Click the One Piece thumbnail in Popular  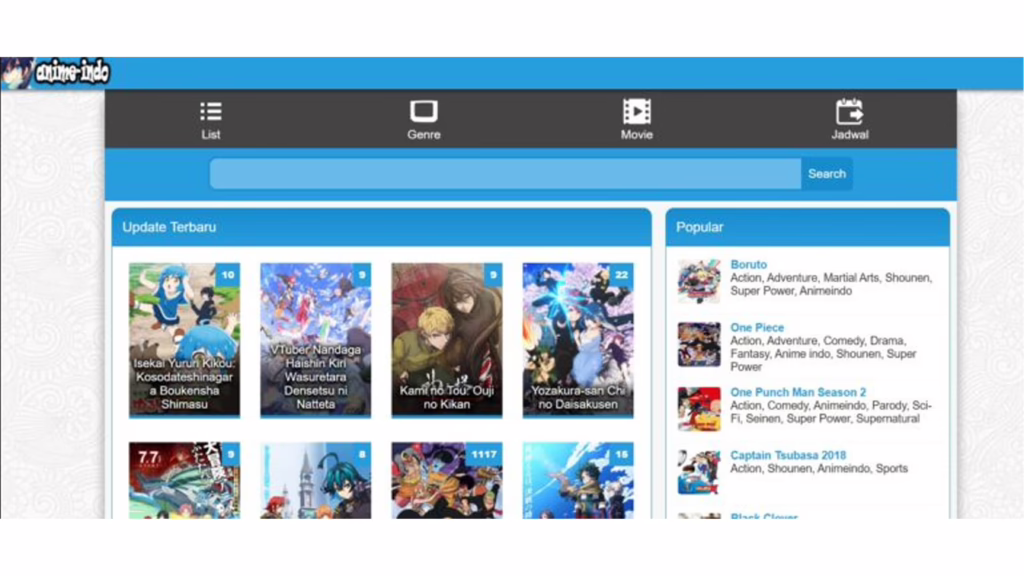(699, 344)
